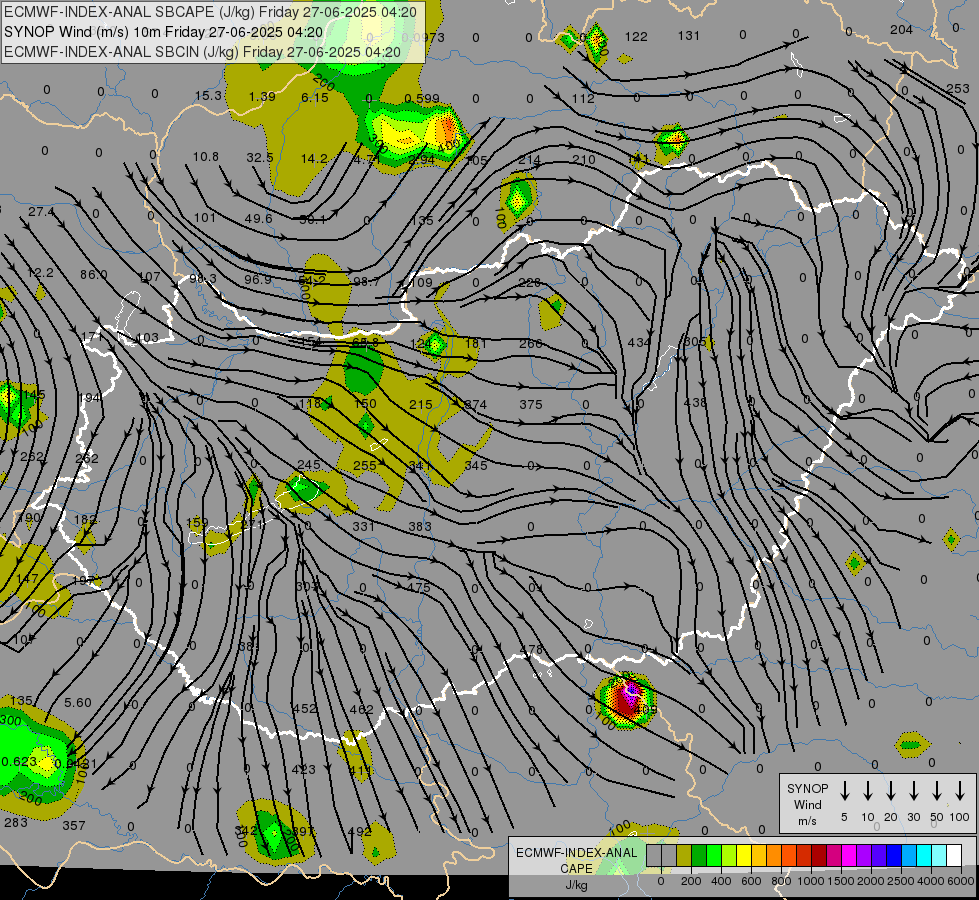The width and height of the screenshot is (979, 900).
Task: Click the 1500 colorbar tick label
Action: 841,881
